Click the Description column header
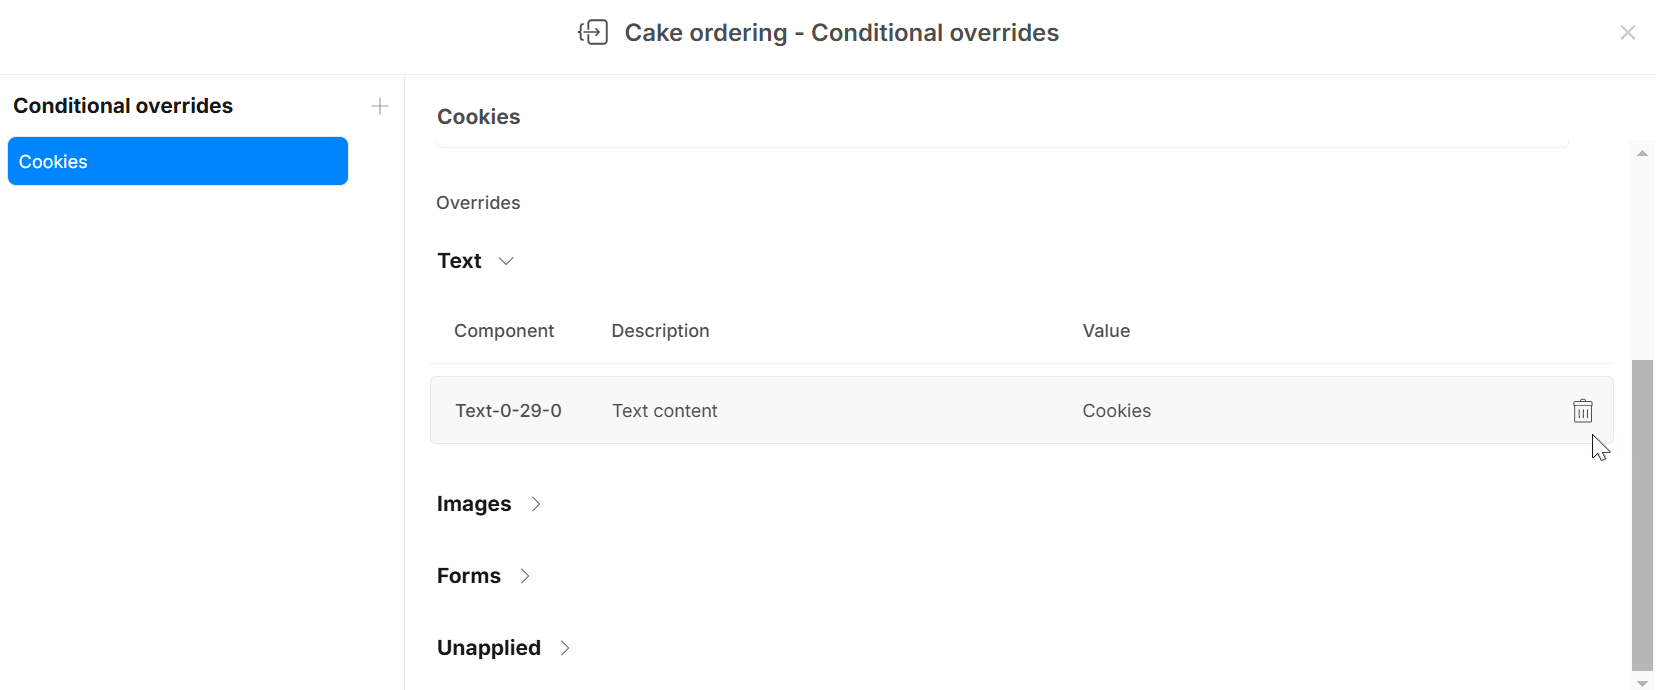1656x690 pixels. (x=660, y=331)
